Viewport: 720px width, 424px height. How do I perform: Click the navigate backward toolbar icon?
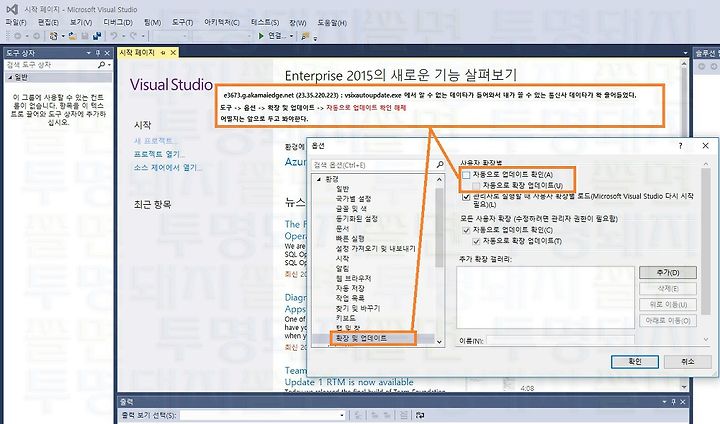[x=17, y=36]
